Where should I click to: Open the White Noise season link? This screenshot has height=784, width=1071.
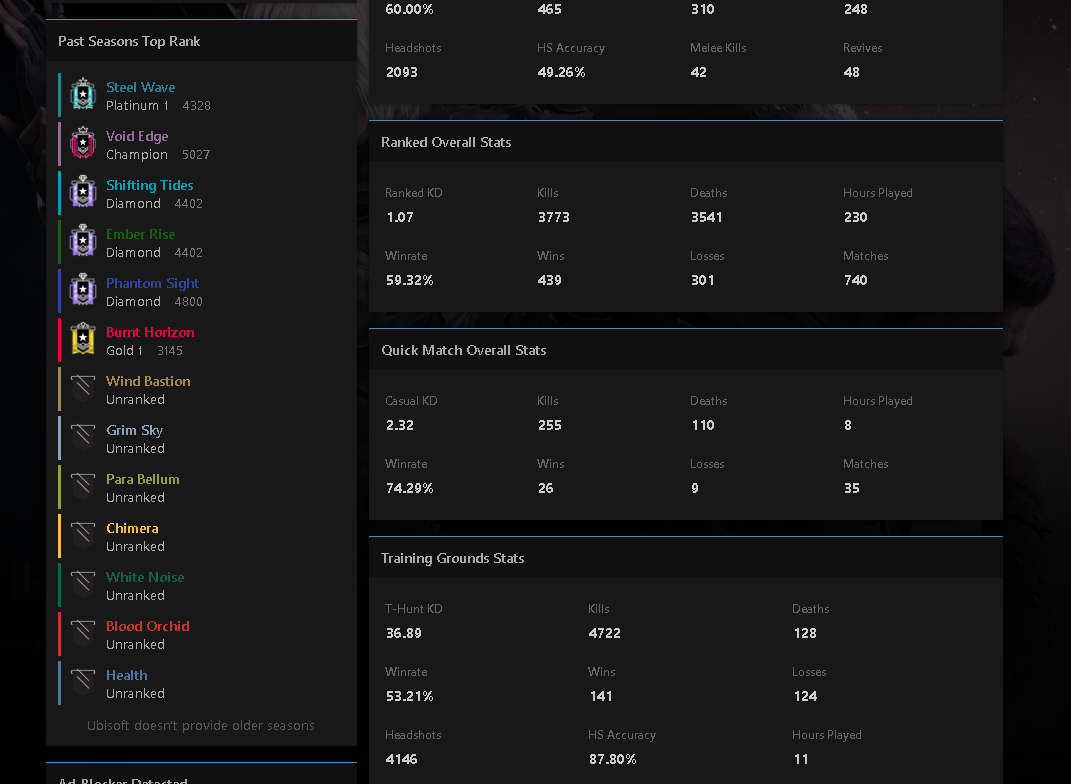point(145,577)
